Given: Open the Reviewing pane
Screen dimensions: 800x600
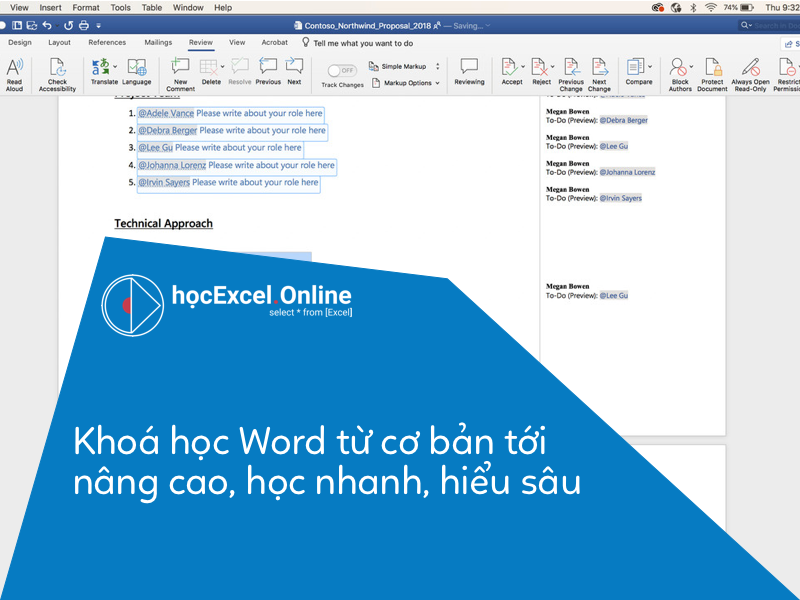Looking at the screenshot, I should coord(469,71).
